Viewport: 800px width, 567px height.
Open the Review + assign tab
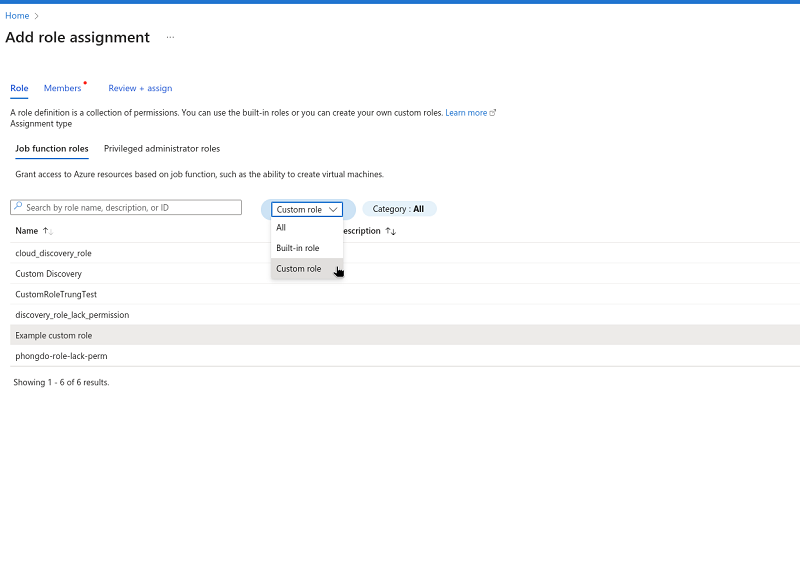click(x=140, y=88)
